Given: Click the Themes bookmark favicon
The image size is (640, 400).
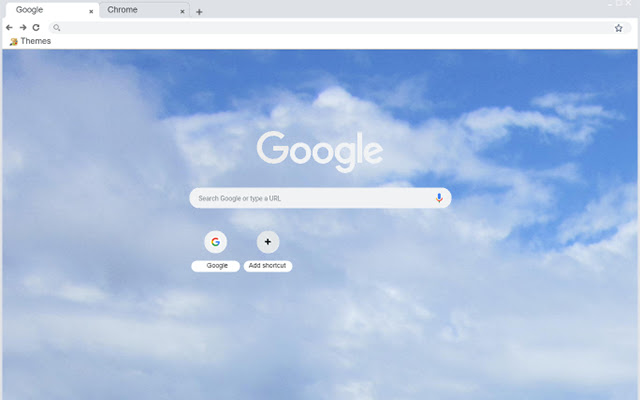Looking at the screenshot, I should pyautogui.click(x=13, y=42).
